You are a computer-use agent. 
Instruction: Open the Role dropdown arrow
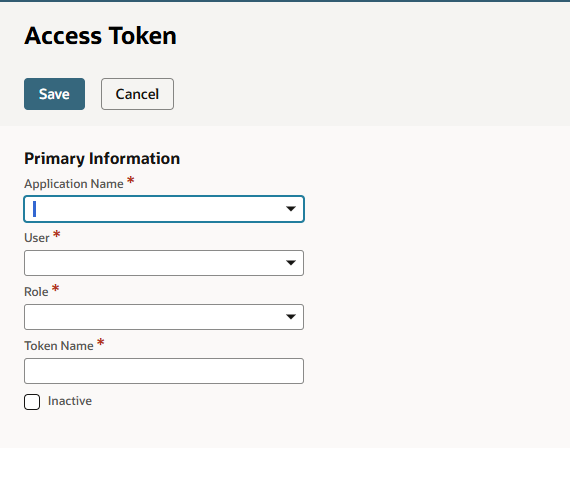pos(290,317)
